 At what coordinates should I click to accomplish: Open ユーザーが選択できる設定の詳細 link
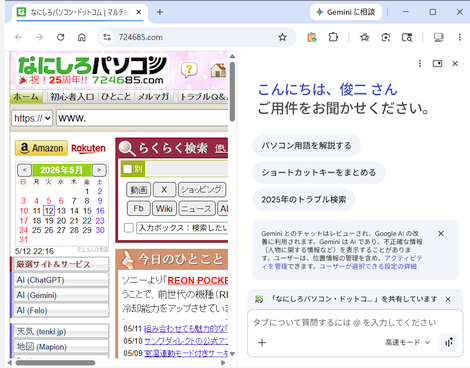click(368, 266)
